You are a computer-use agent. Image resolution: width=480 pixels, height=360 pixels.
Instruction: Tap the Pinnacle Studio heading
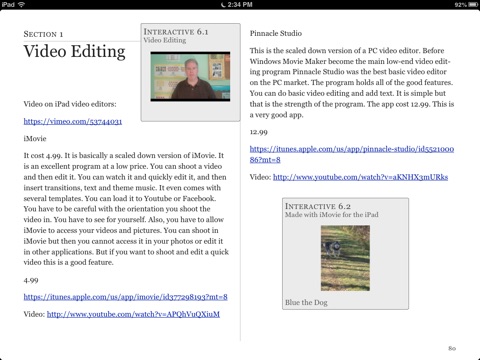[x=276, y=33]
